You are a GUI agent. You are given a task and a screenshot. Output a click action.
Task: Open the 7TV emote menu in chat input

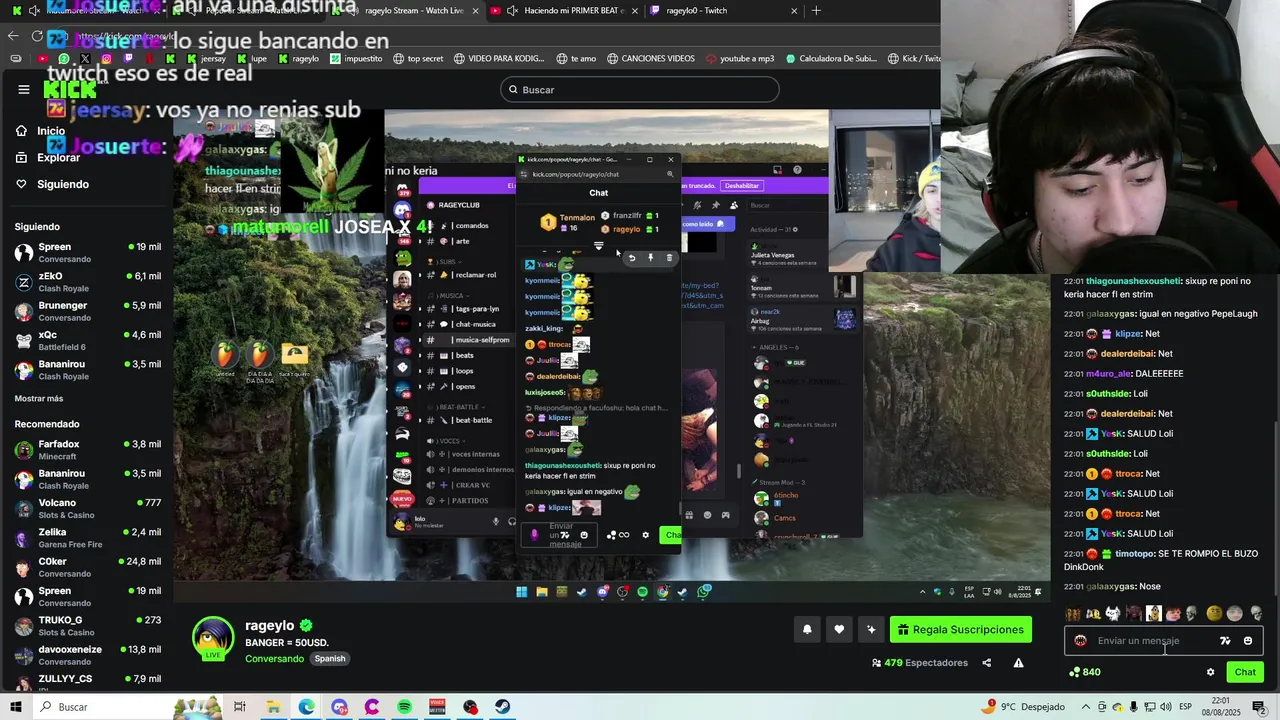[1225, 641]
